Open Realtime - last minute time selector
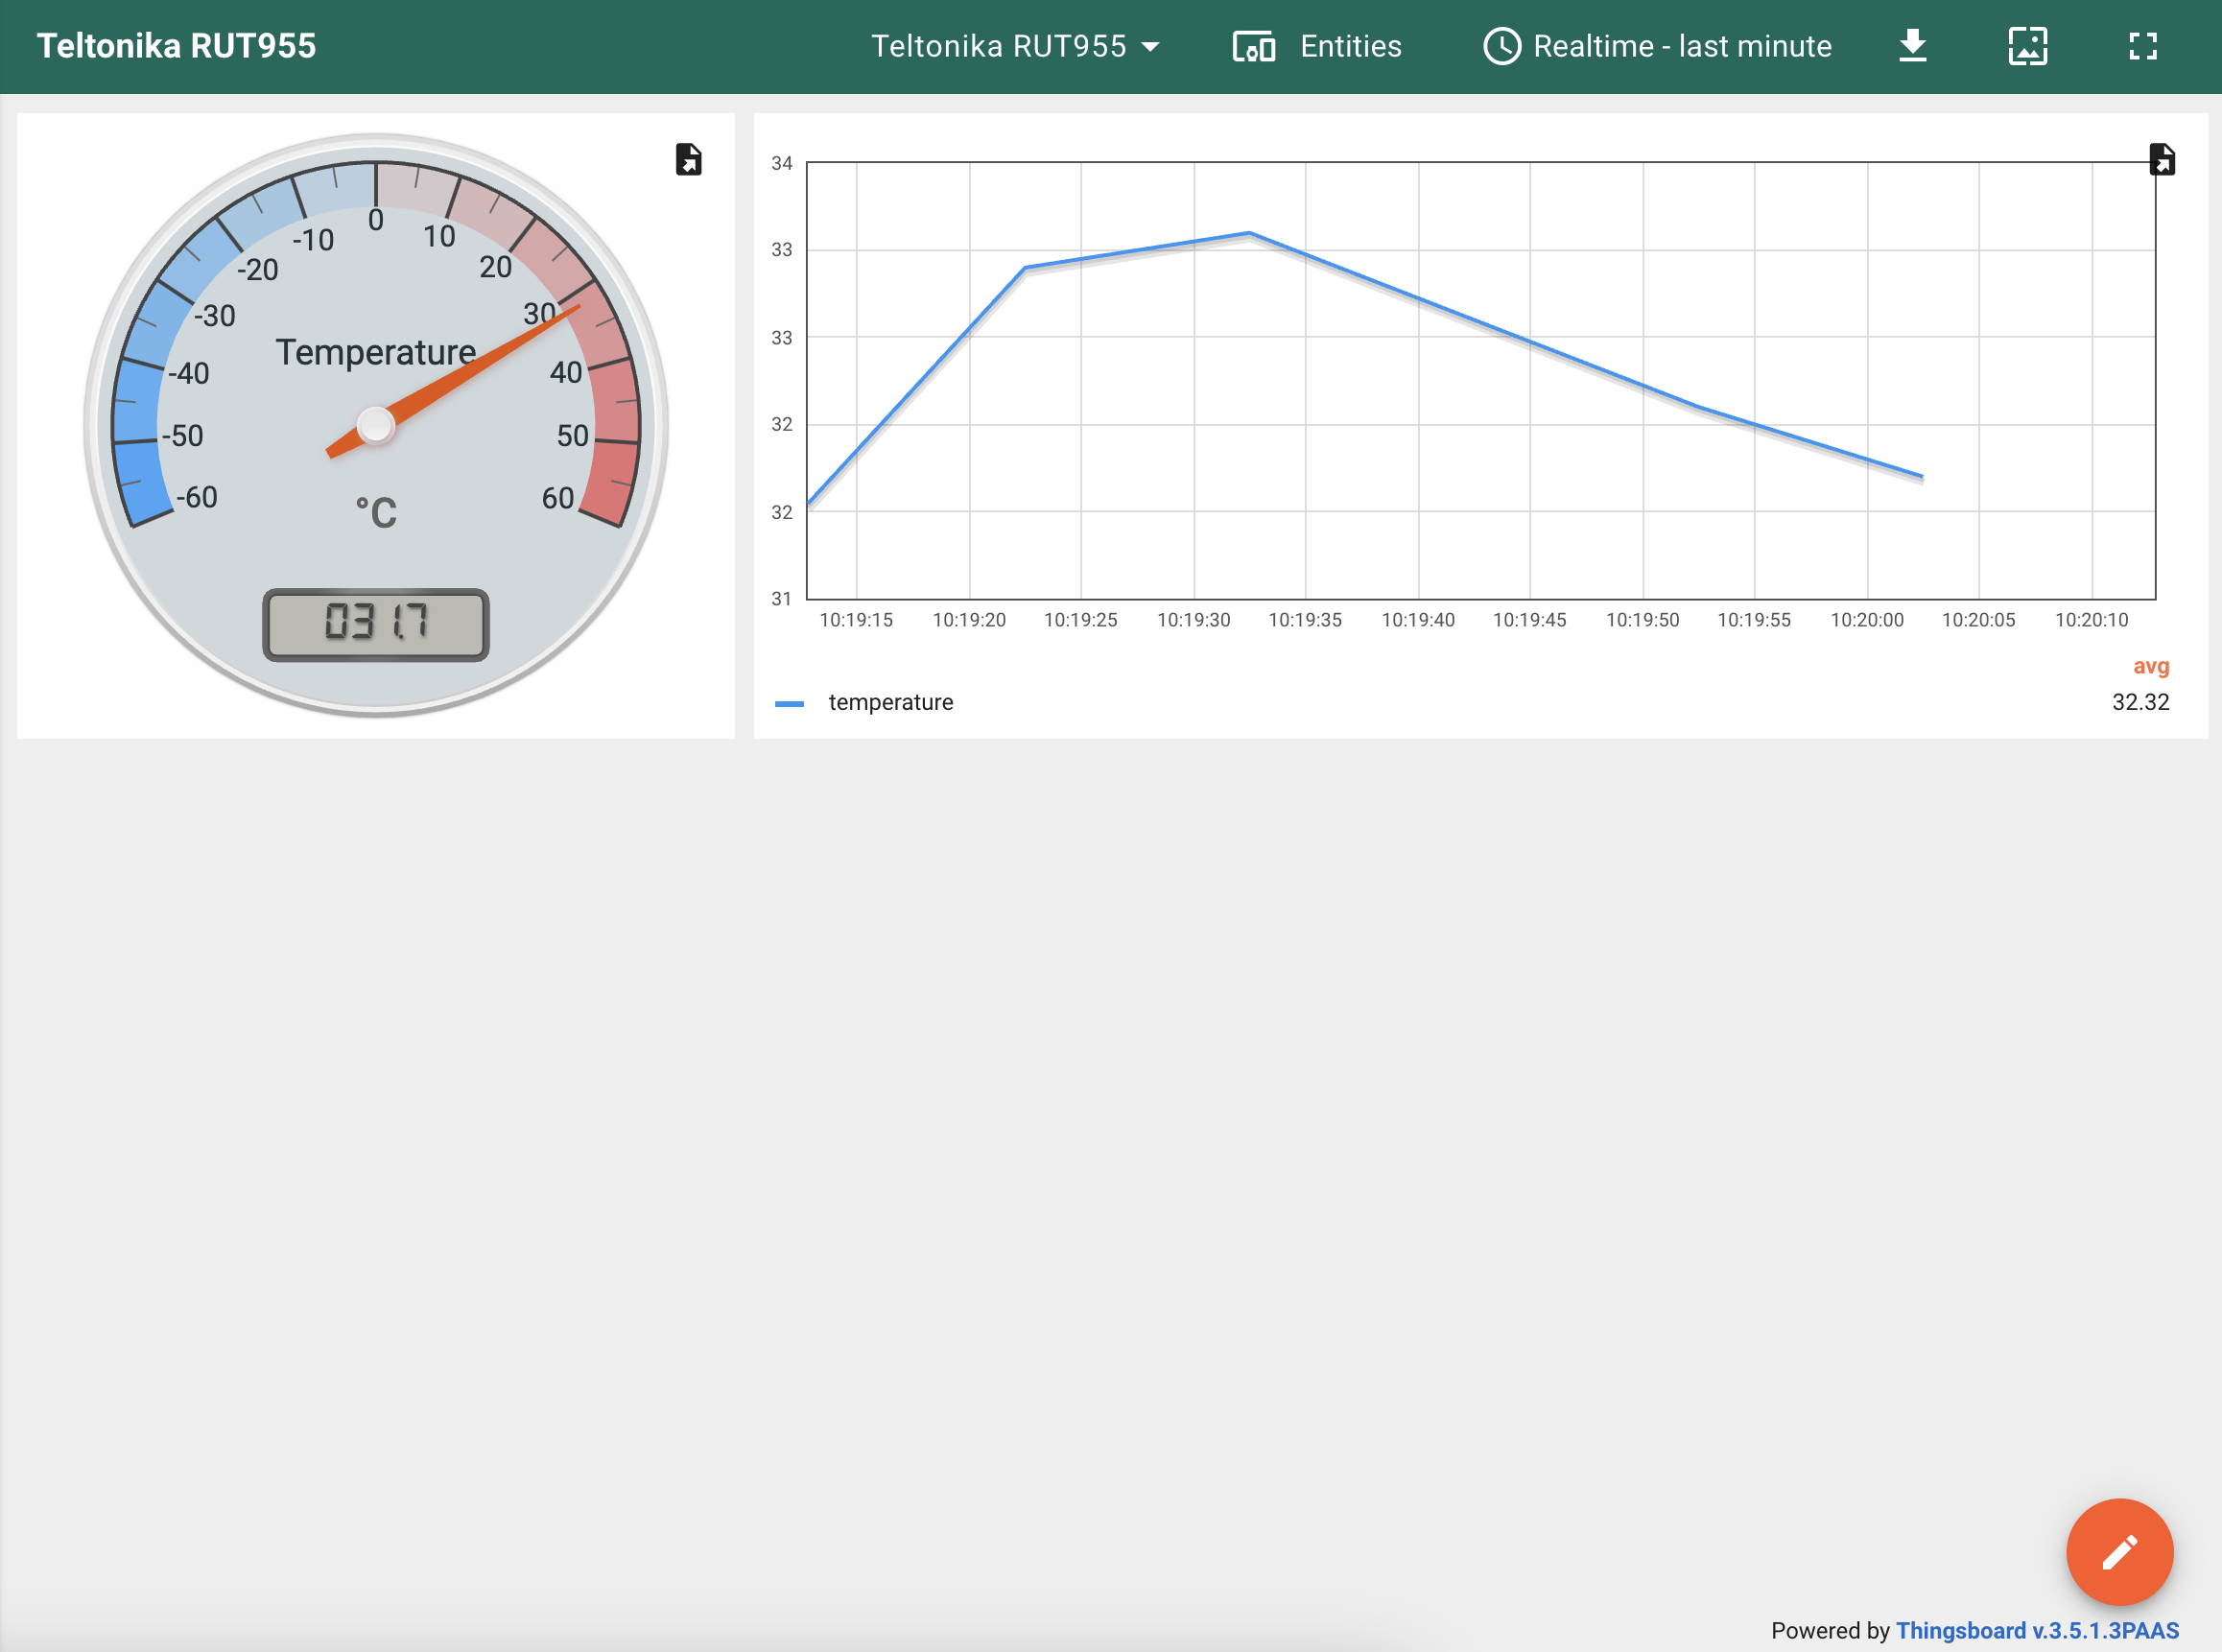 [1682, 46]
